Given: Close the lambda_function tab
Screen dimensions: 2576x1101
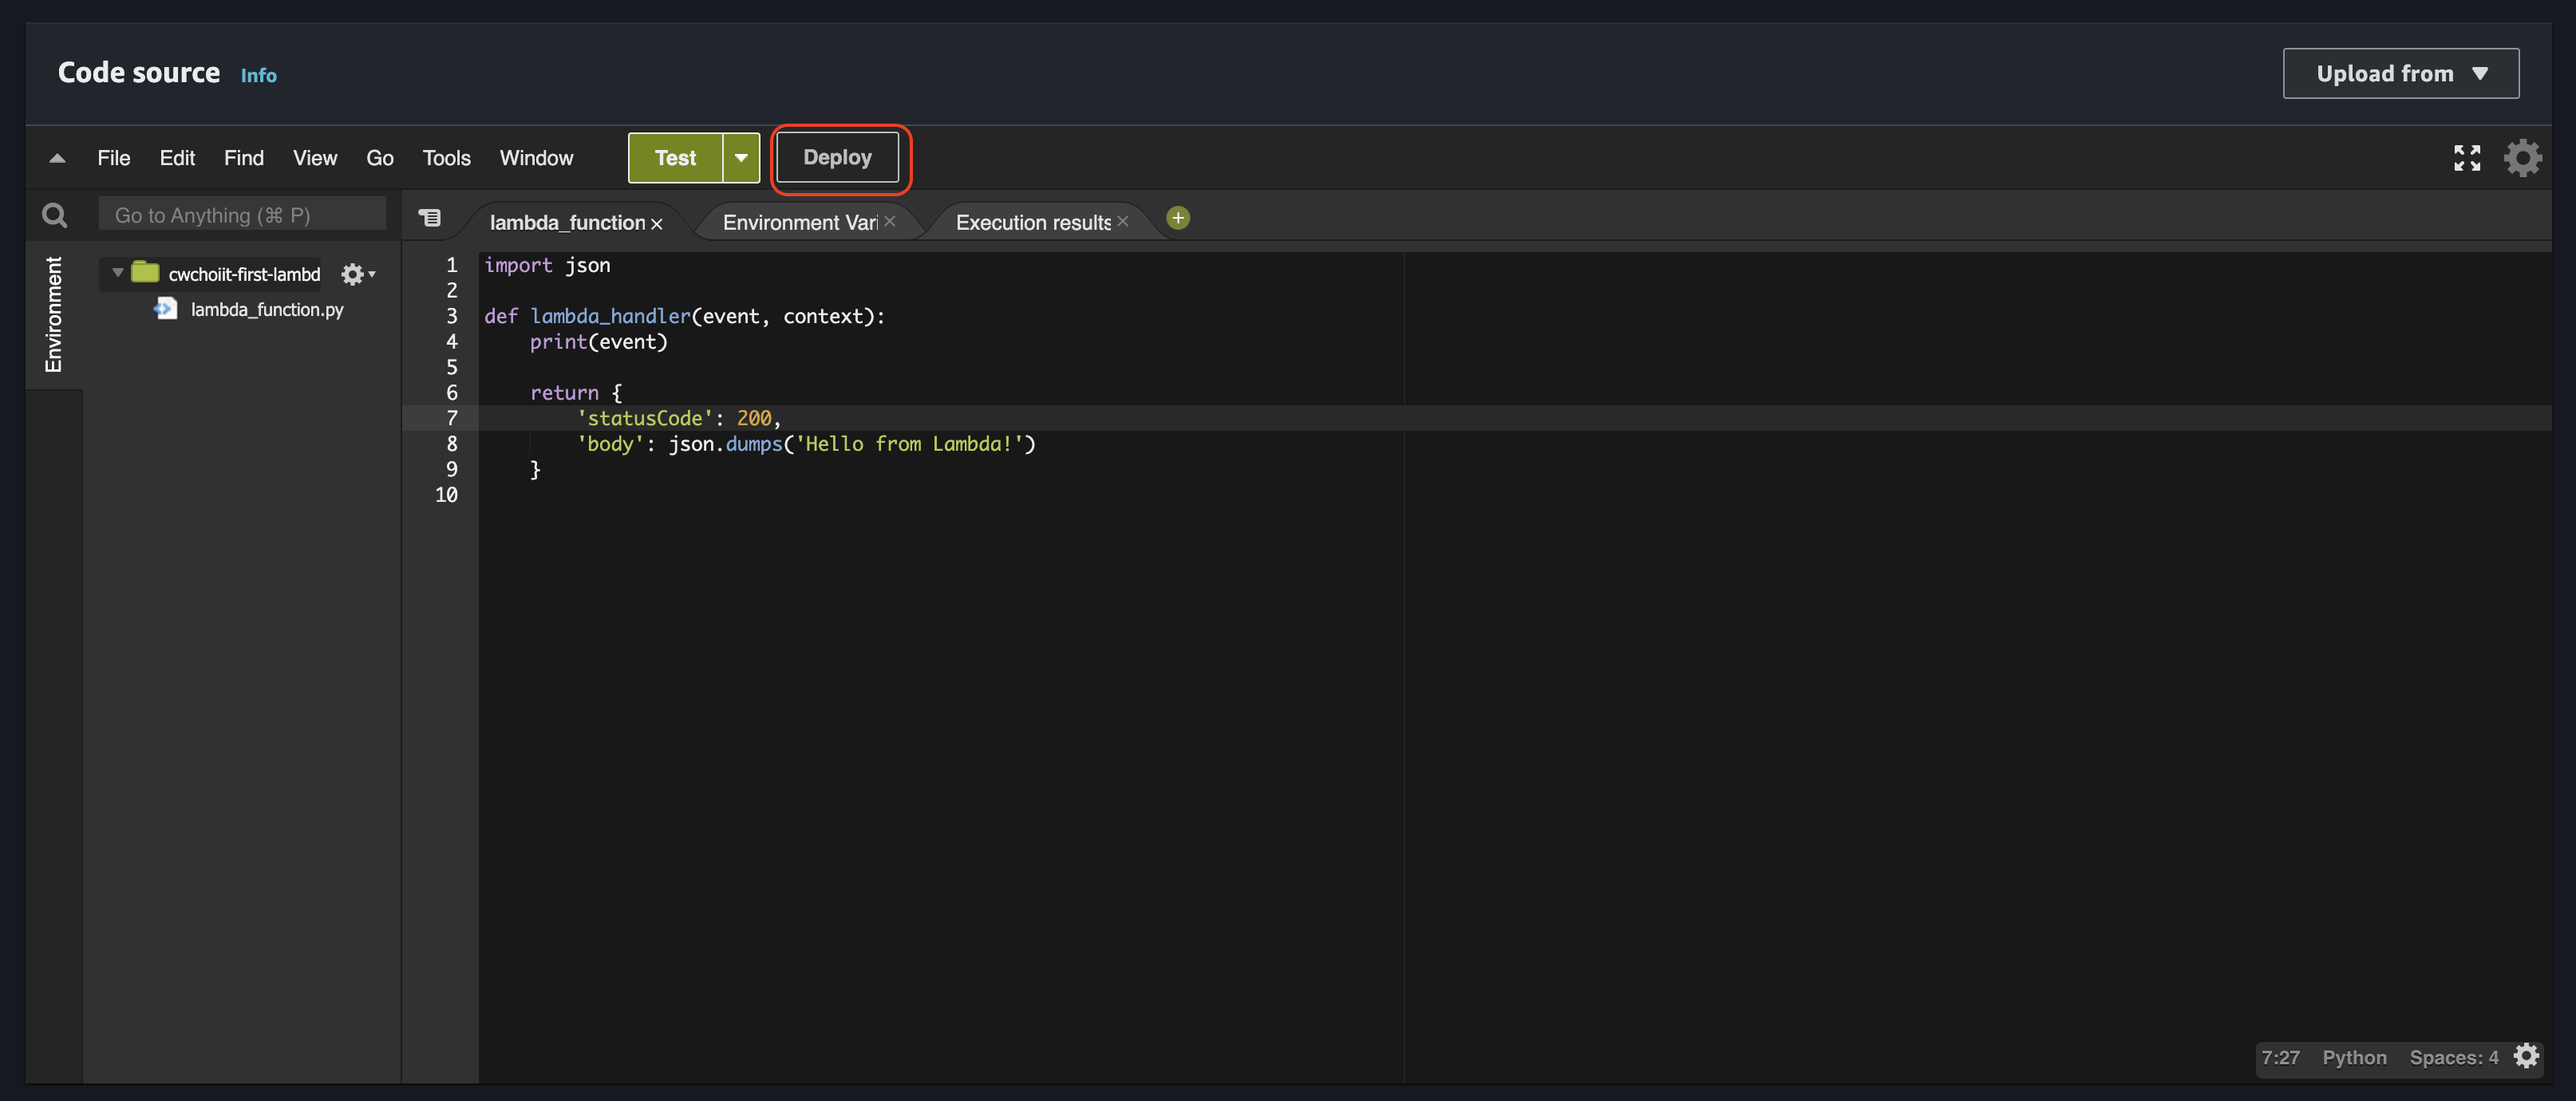Looking at the screenshot, I should point(657,224).
